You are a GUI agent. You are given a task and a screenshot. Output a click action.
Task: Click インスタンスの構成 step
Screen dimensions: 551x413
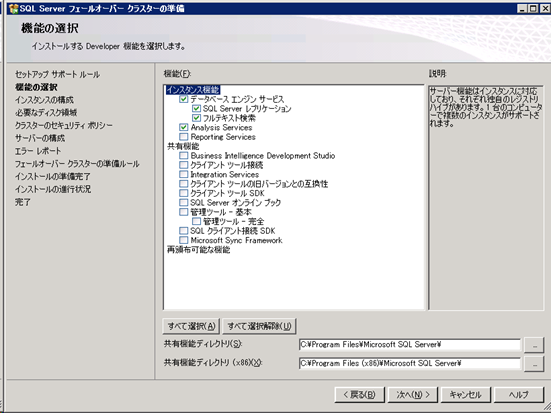[x=44, y=100]
